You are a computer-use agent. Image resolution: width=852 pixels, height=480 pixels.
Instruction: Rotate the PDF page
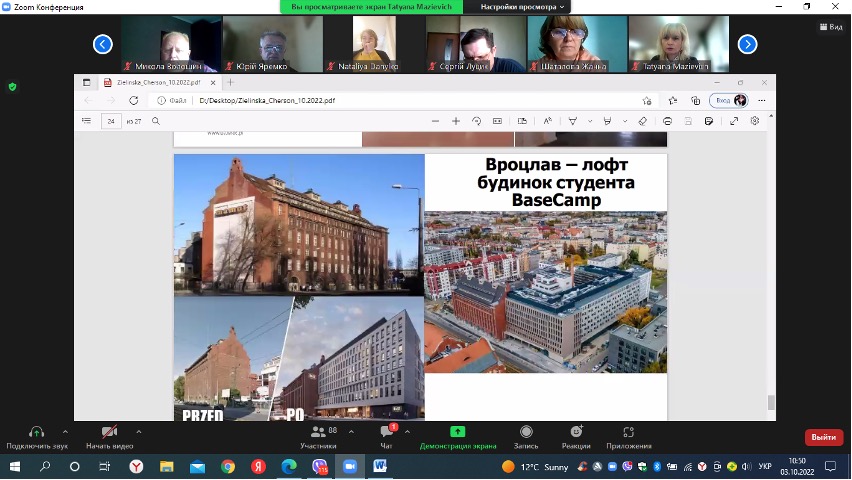point(477,121)
